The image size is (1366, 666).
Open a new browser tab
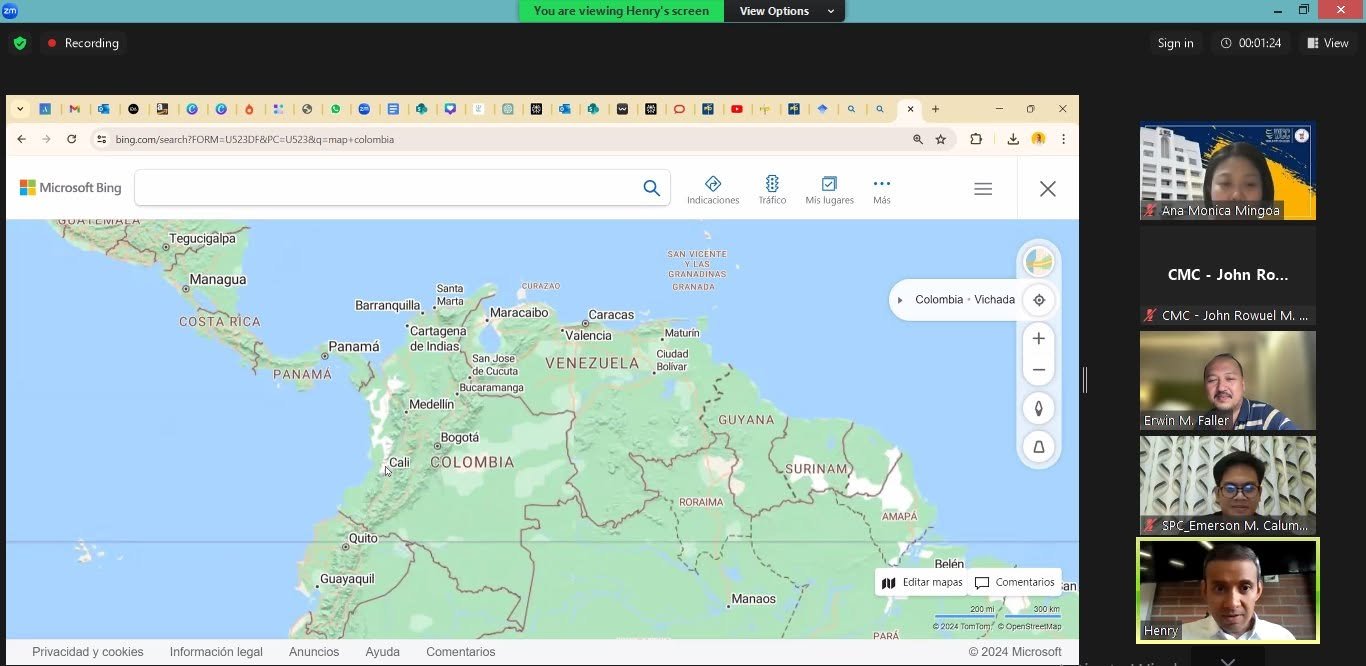click(x=936, y=109)
